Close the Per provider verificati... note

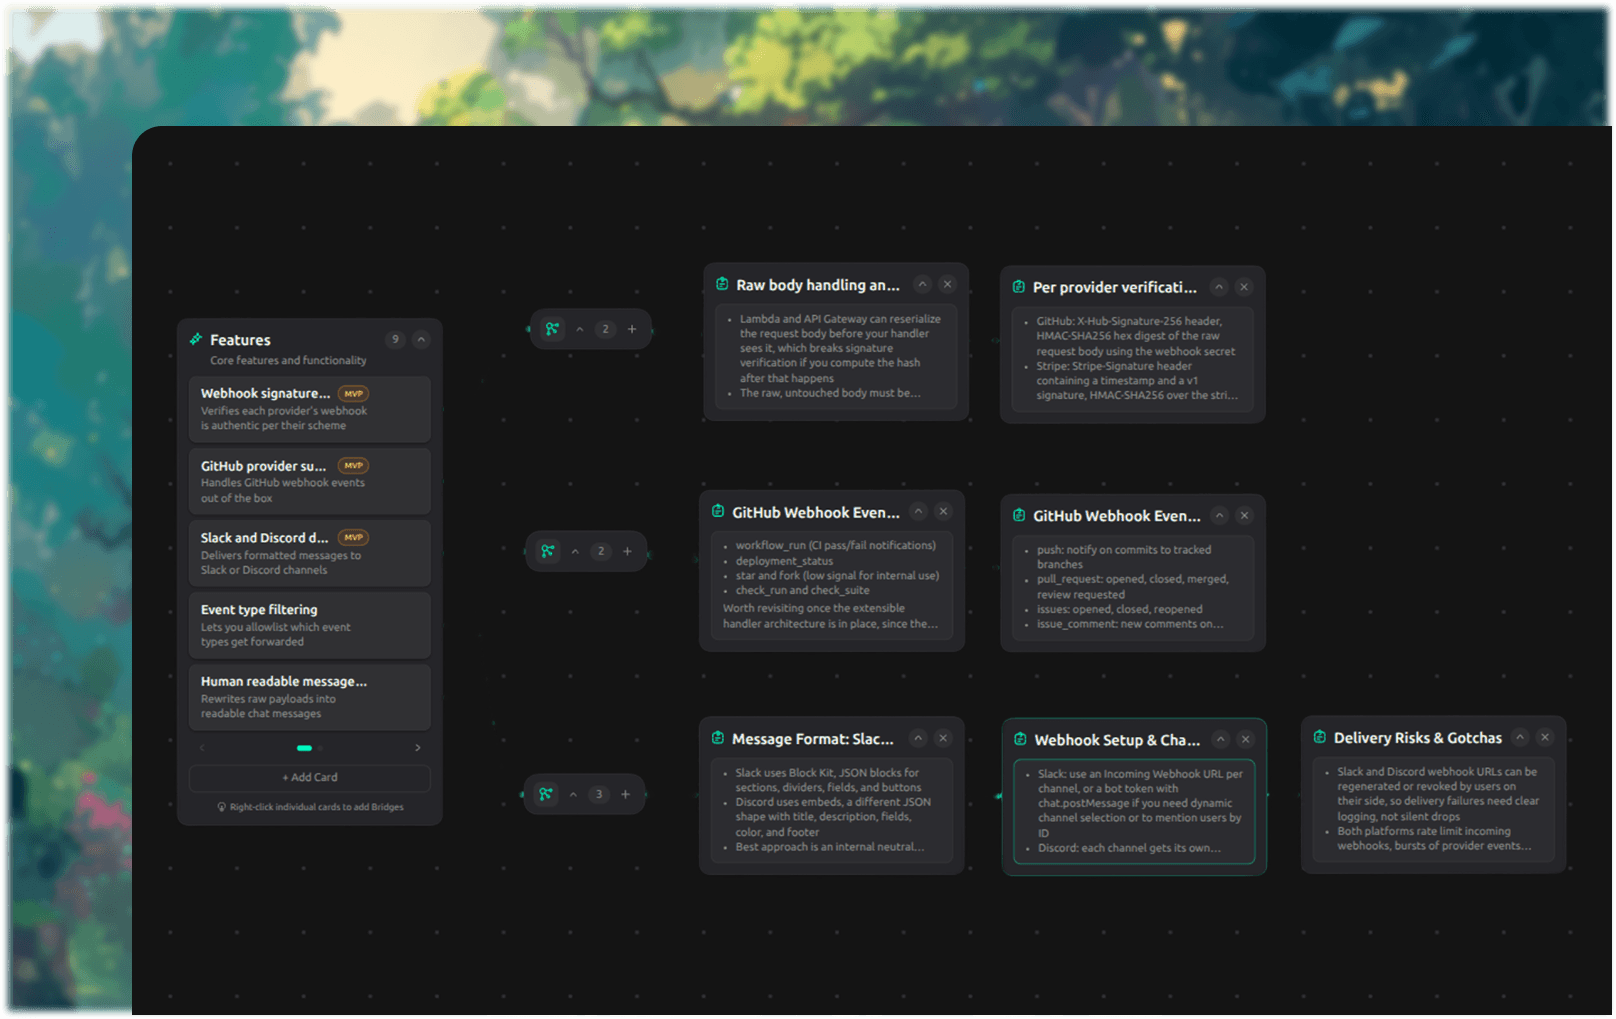pyautogui.click(x=1244, y=287)
